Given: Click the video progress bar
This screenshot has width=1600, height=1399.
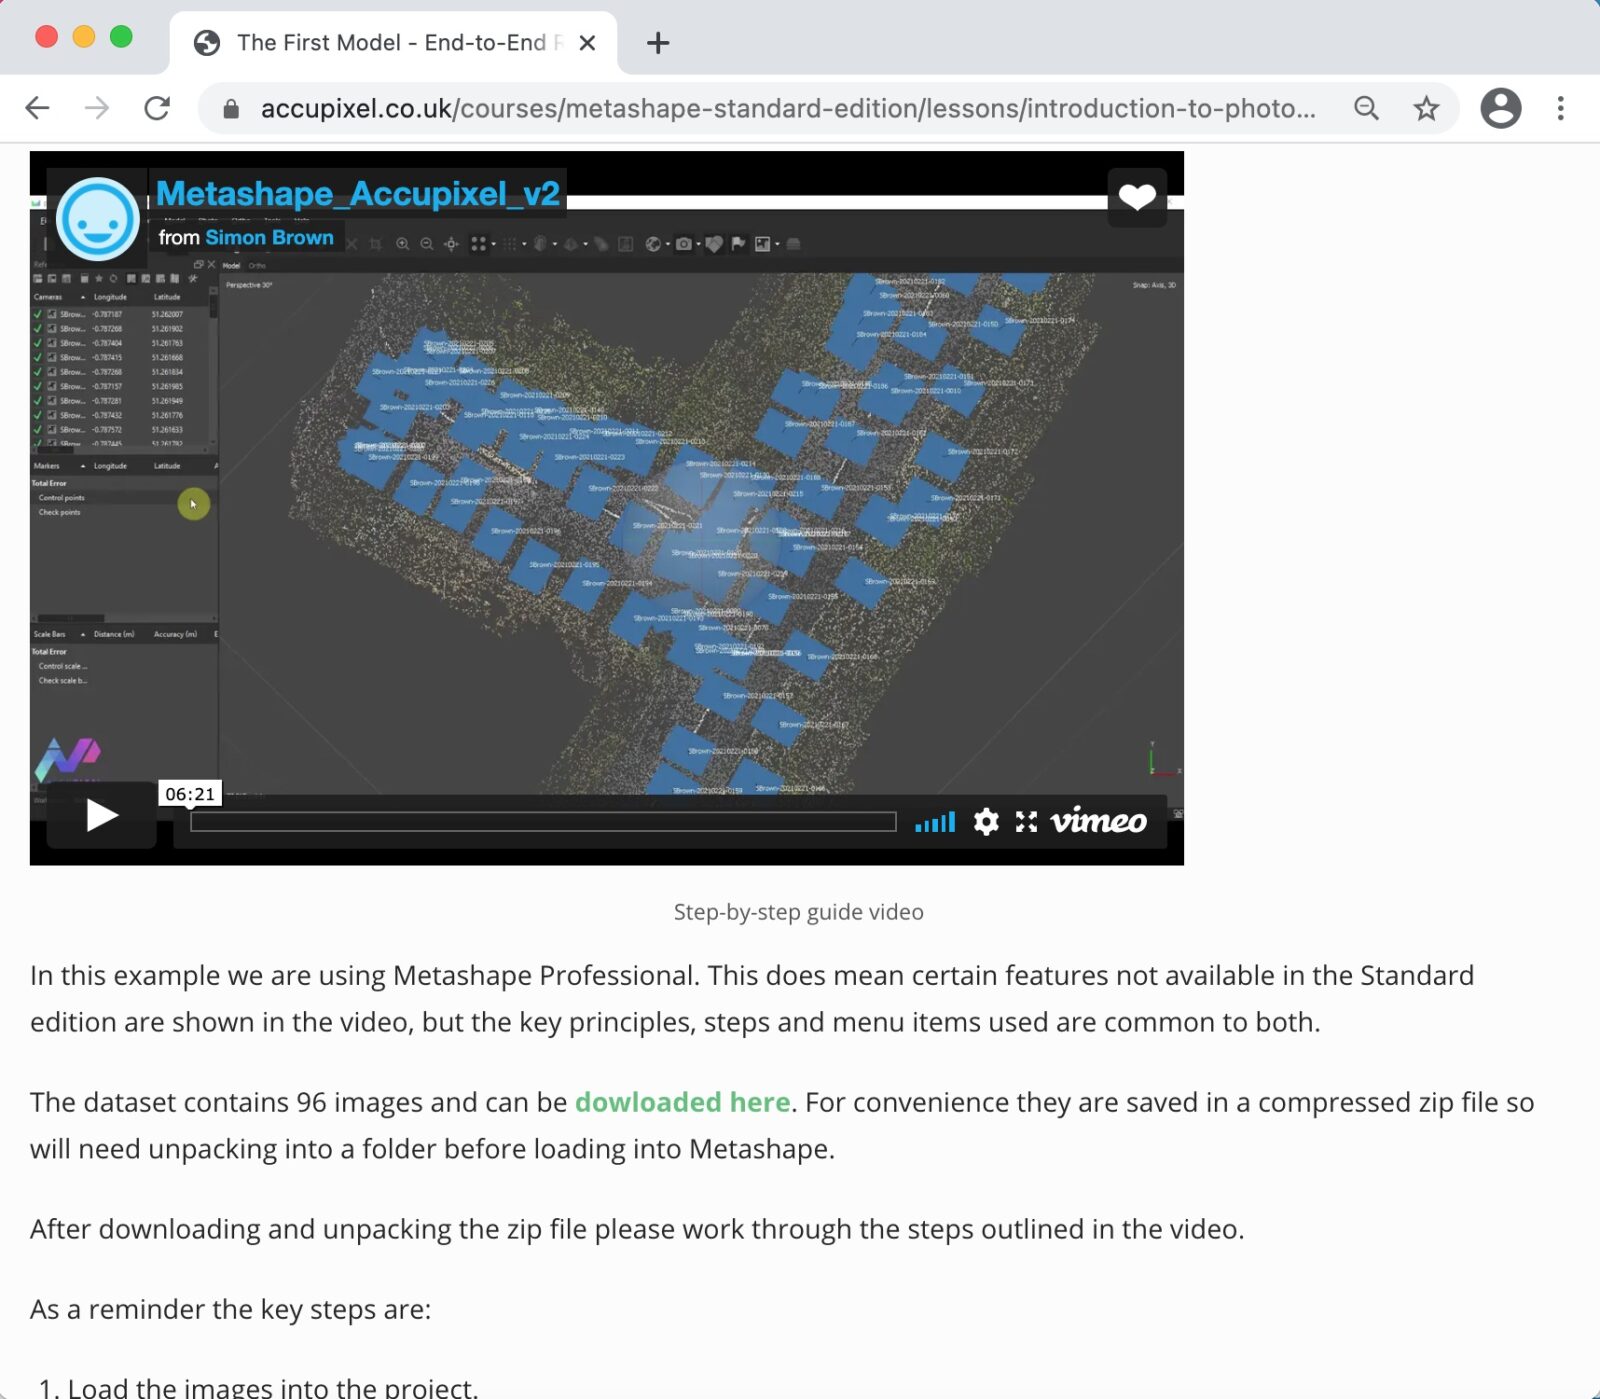Looking at the screenshot, I should click(x=545, y=822).
